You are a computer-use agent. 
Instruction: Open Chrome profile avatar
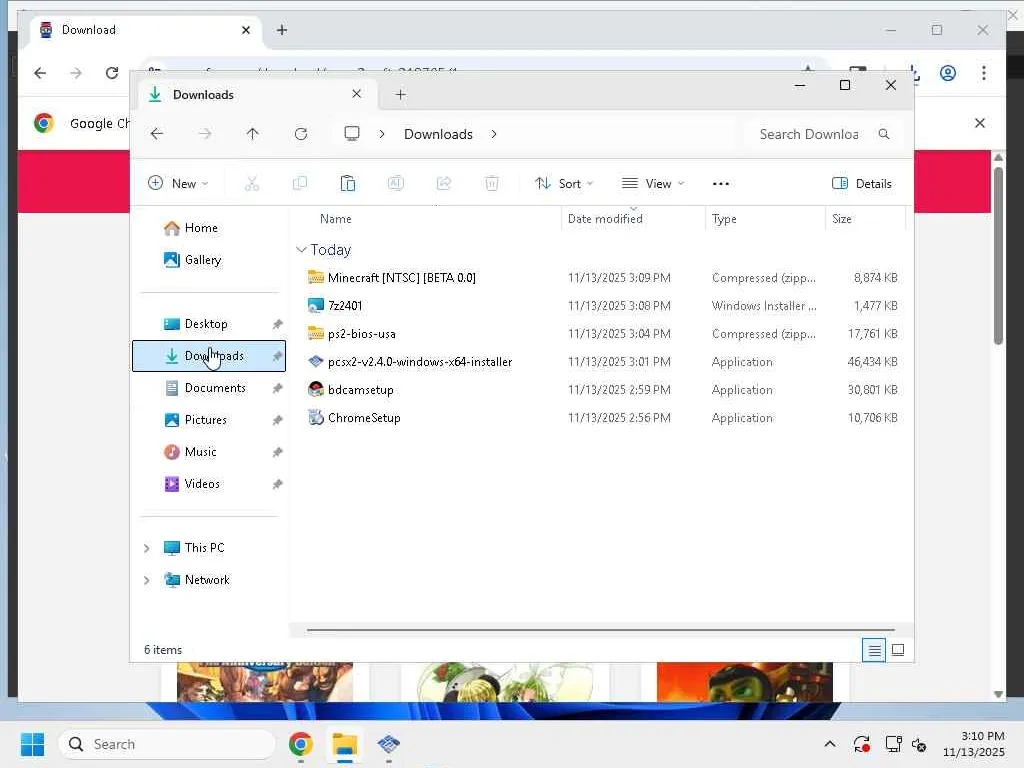(x=948, y=72)
